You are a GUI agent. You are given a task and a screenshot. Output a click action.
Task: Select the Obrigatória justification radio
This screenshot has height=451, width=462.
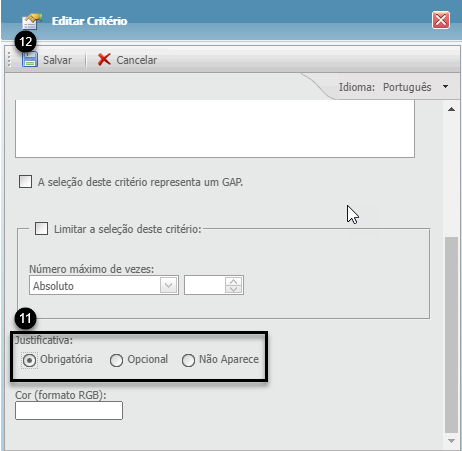click(x=29, y=360)
